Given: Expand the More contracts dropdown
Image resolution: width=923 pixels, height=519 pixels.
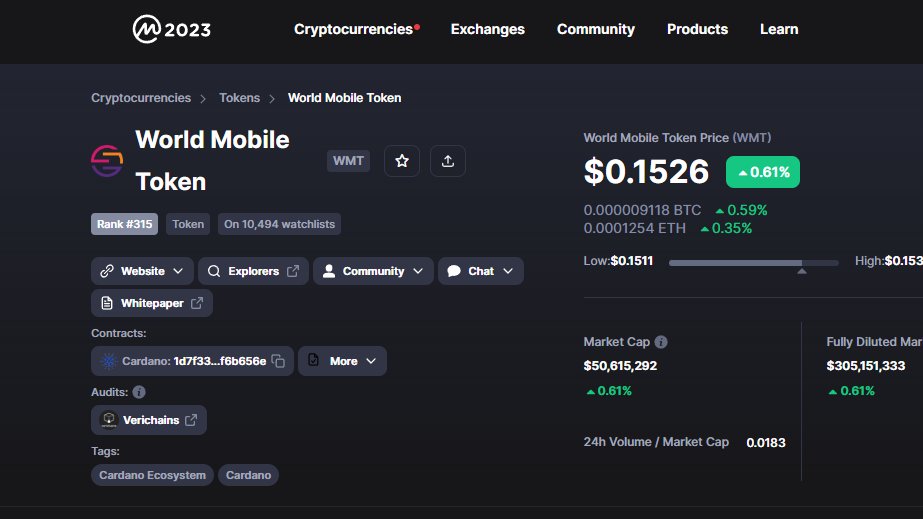Looking at the screenshot, I should (371, 361).
